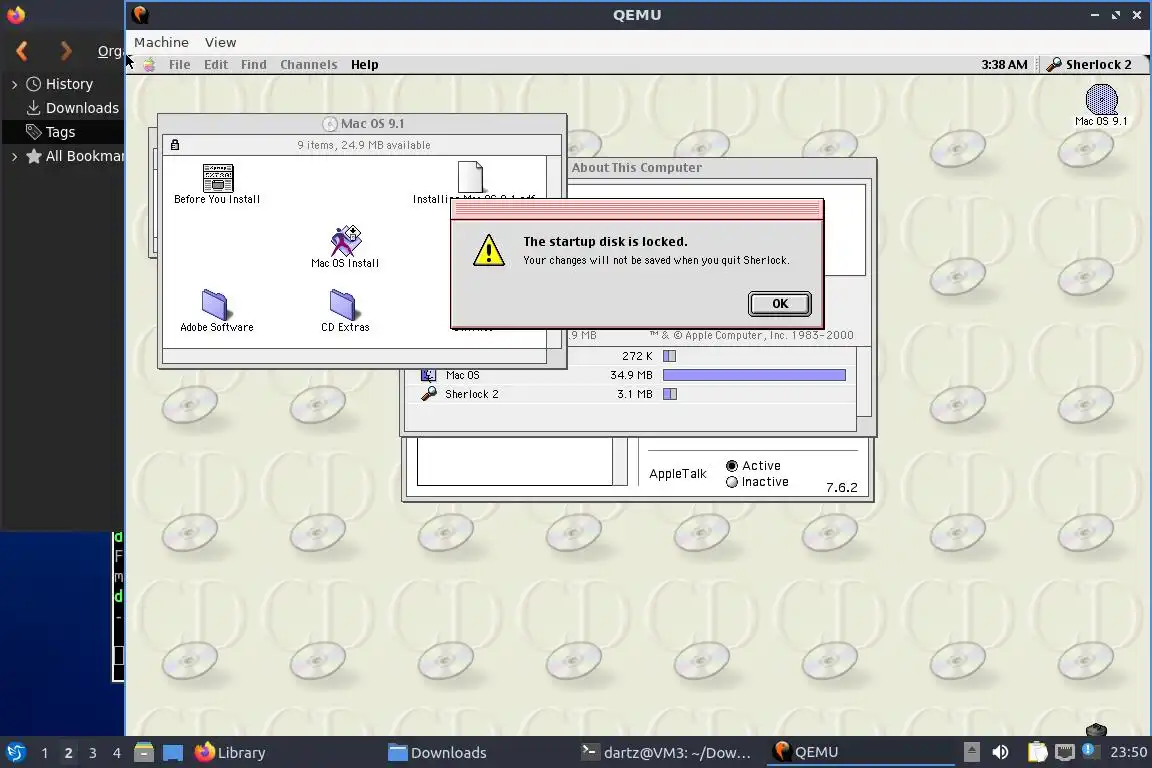Click the Sherlock 2 icon in memory list
This screenshot has width=1152, height=768.
pyautogui.click(x=428, y=394)
